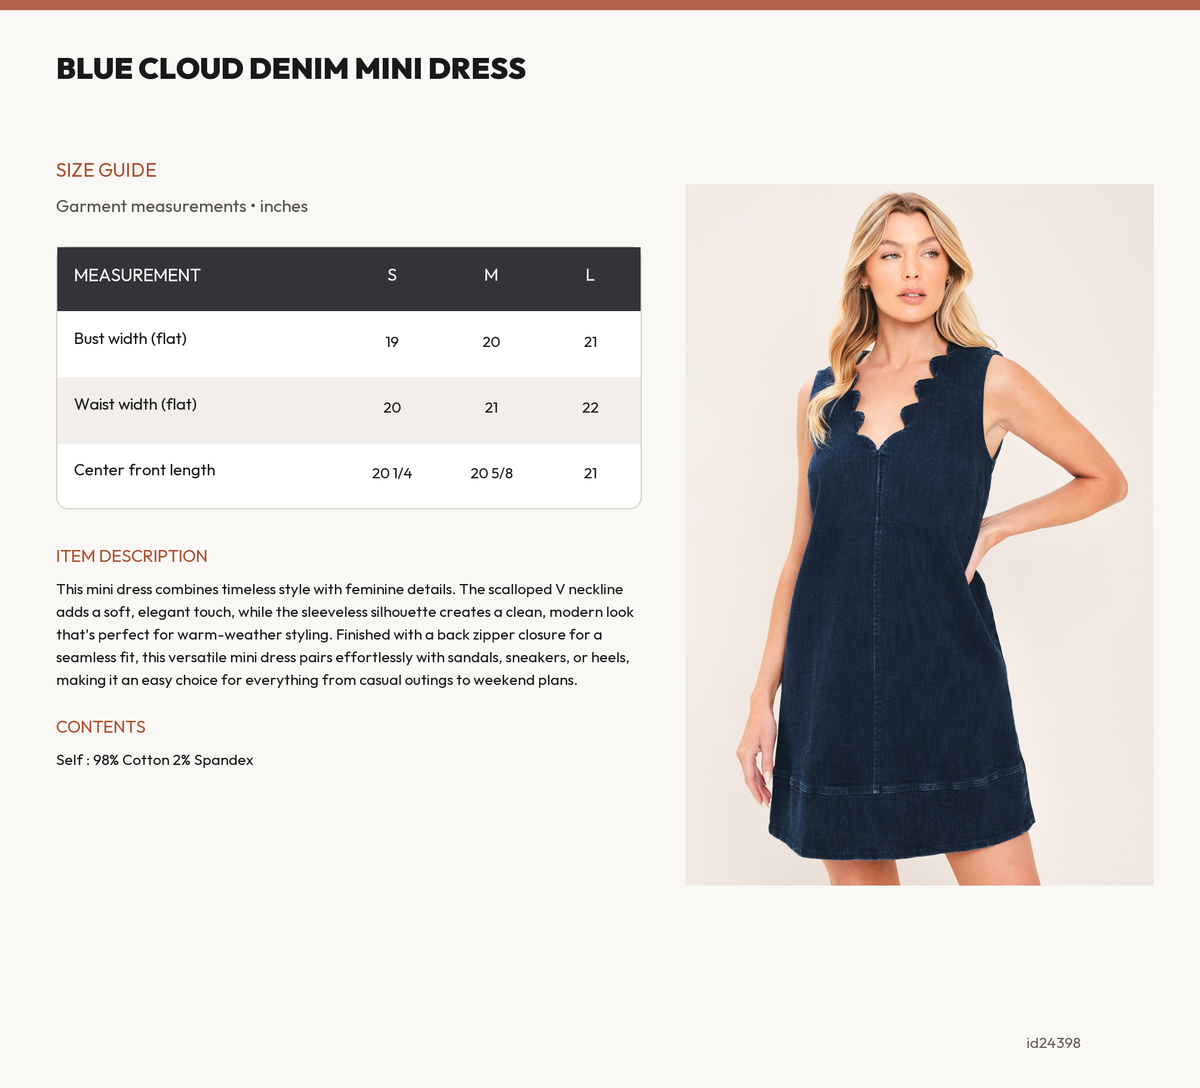Select the L size column header

(590, 275)
